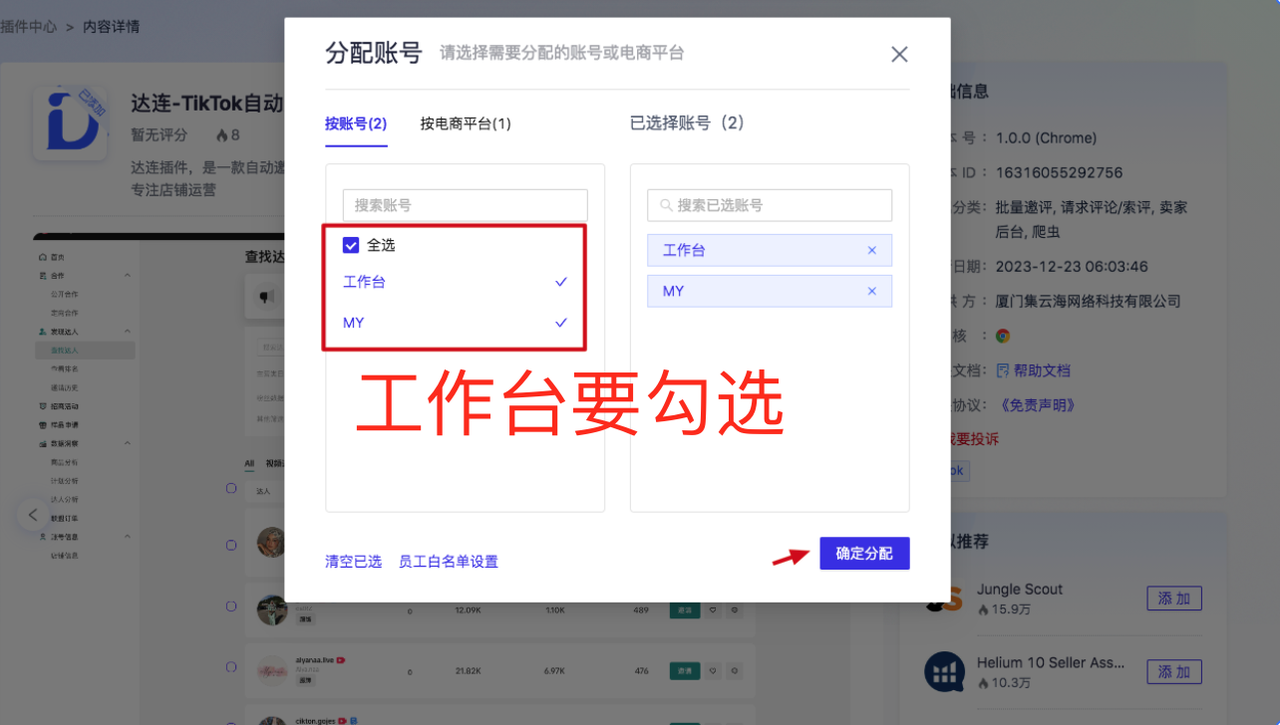The width and height of the screenshot is (1280, 725).
Task: Close the 分配账号 dialog with the X
Action: (899, 54)
